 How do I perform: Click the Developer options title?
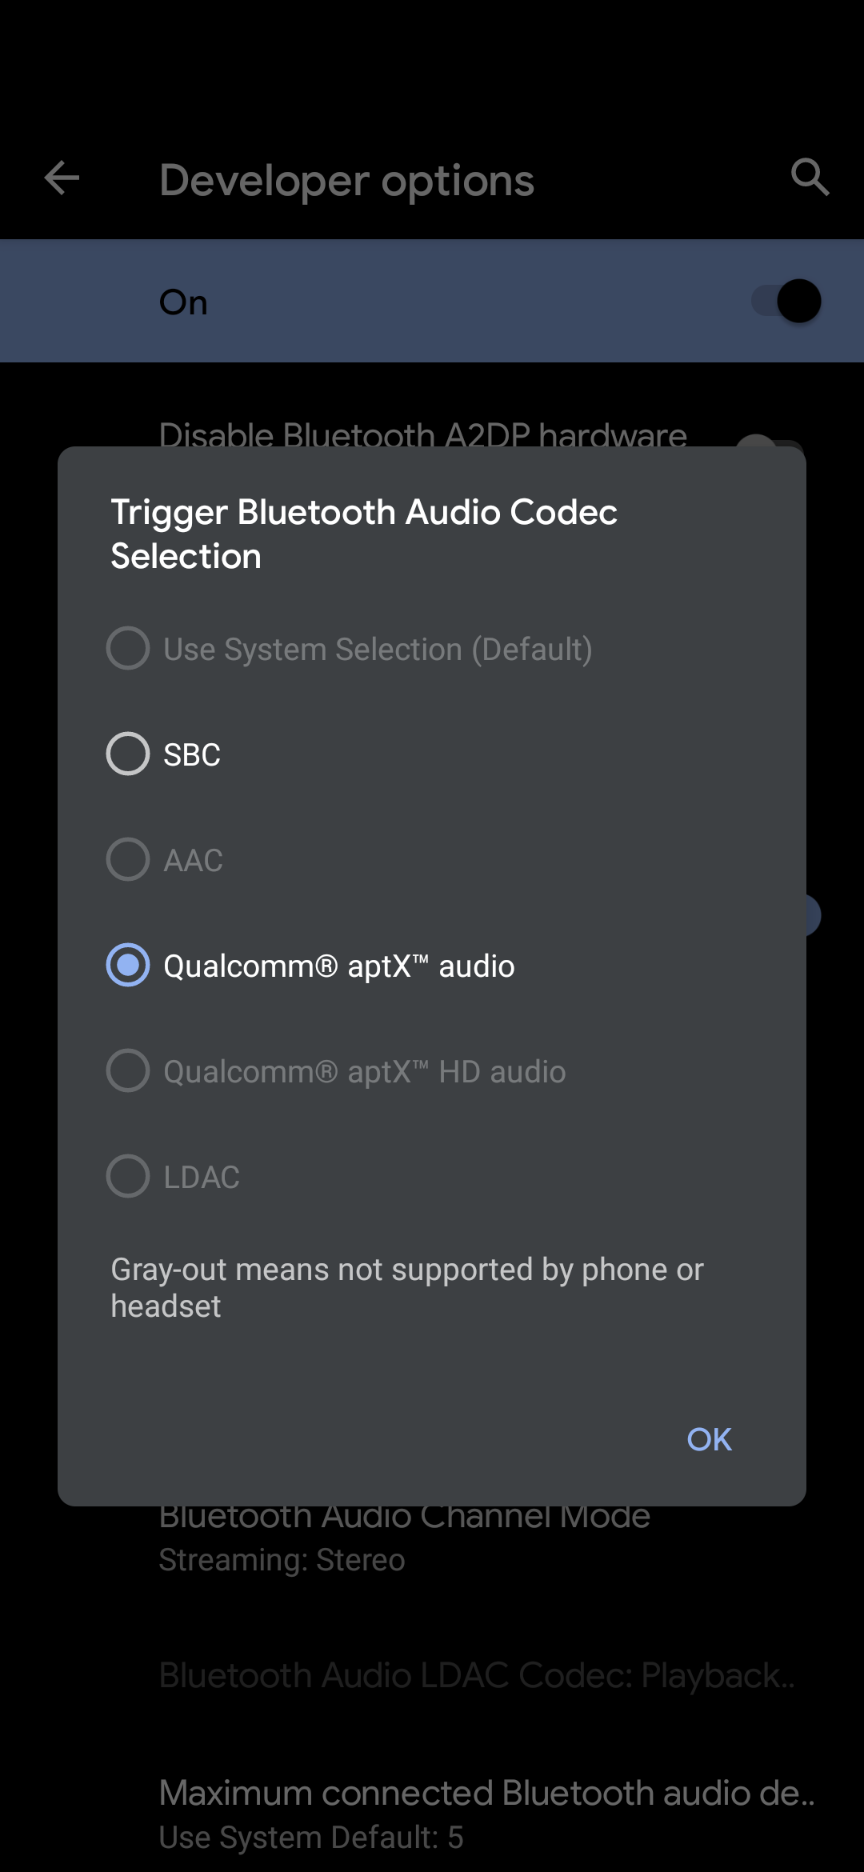(x=347, y=181)
